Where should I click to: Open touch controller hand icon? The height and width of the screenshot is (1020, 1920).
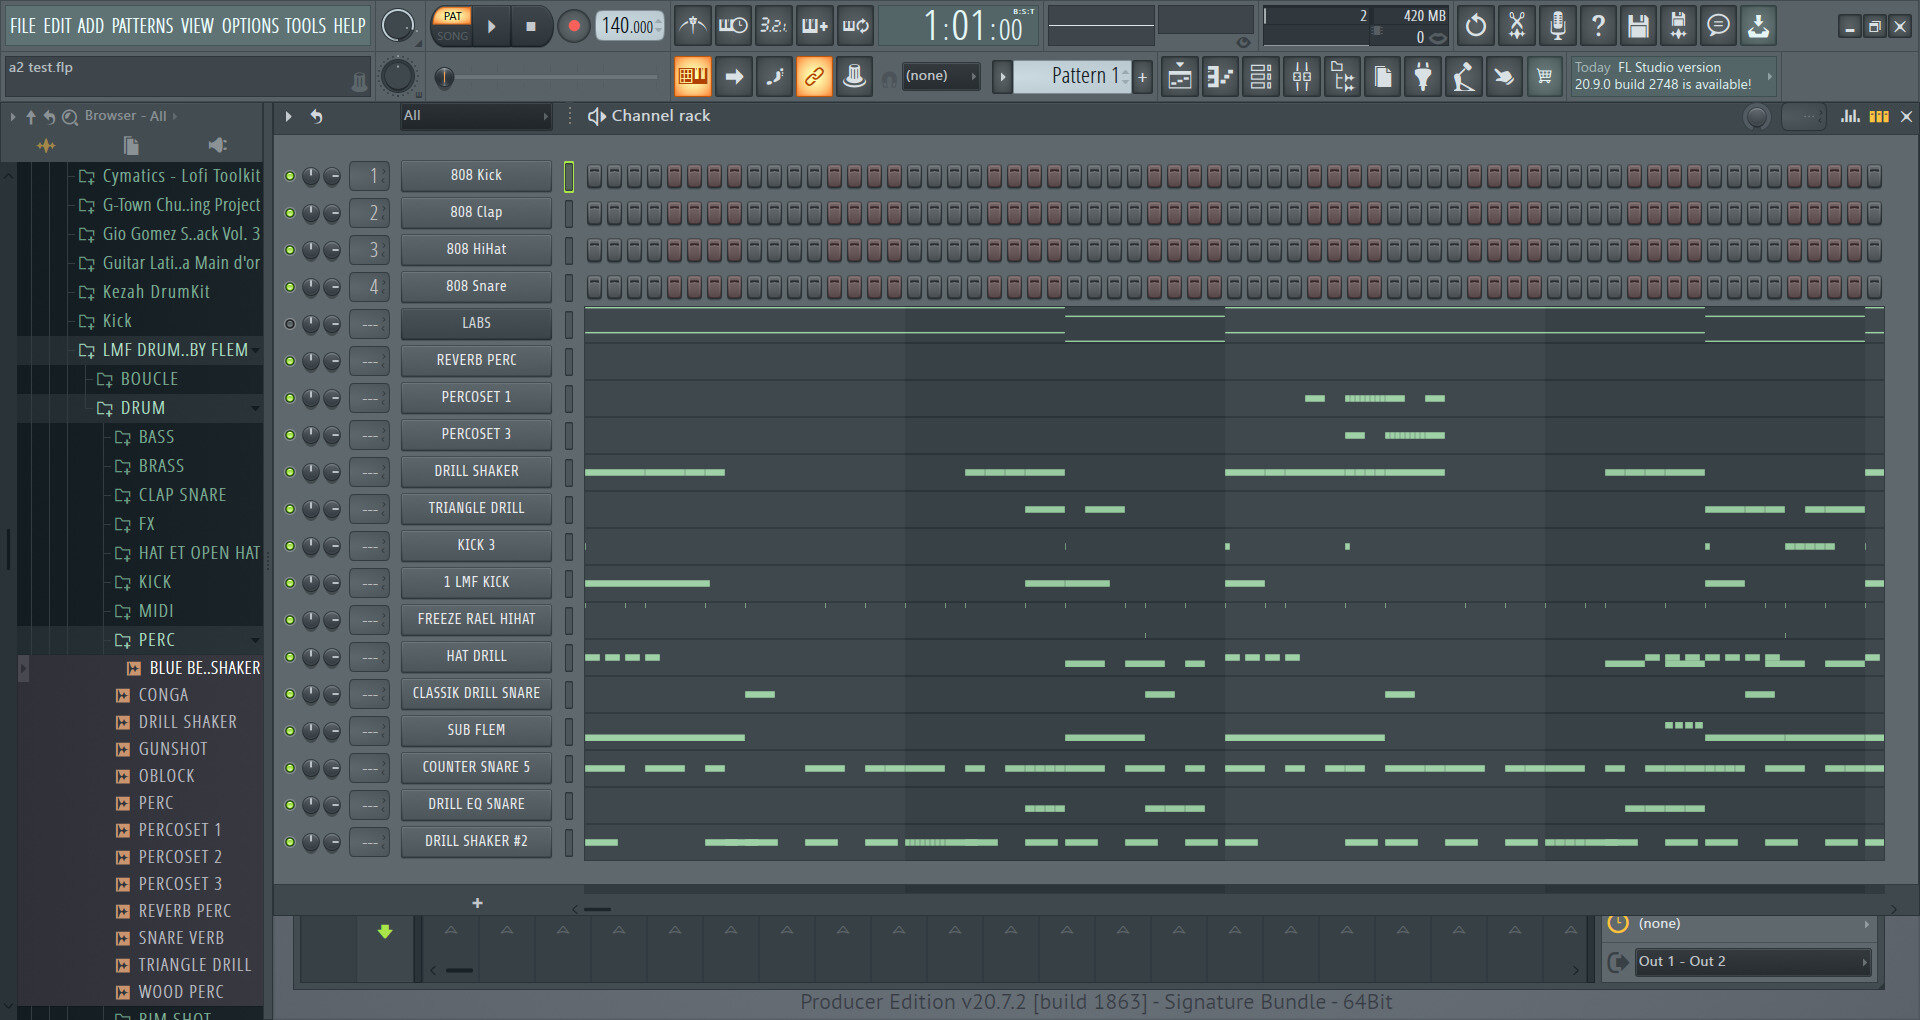tap(1503, 76)
